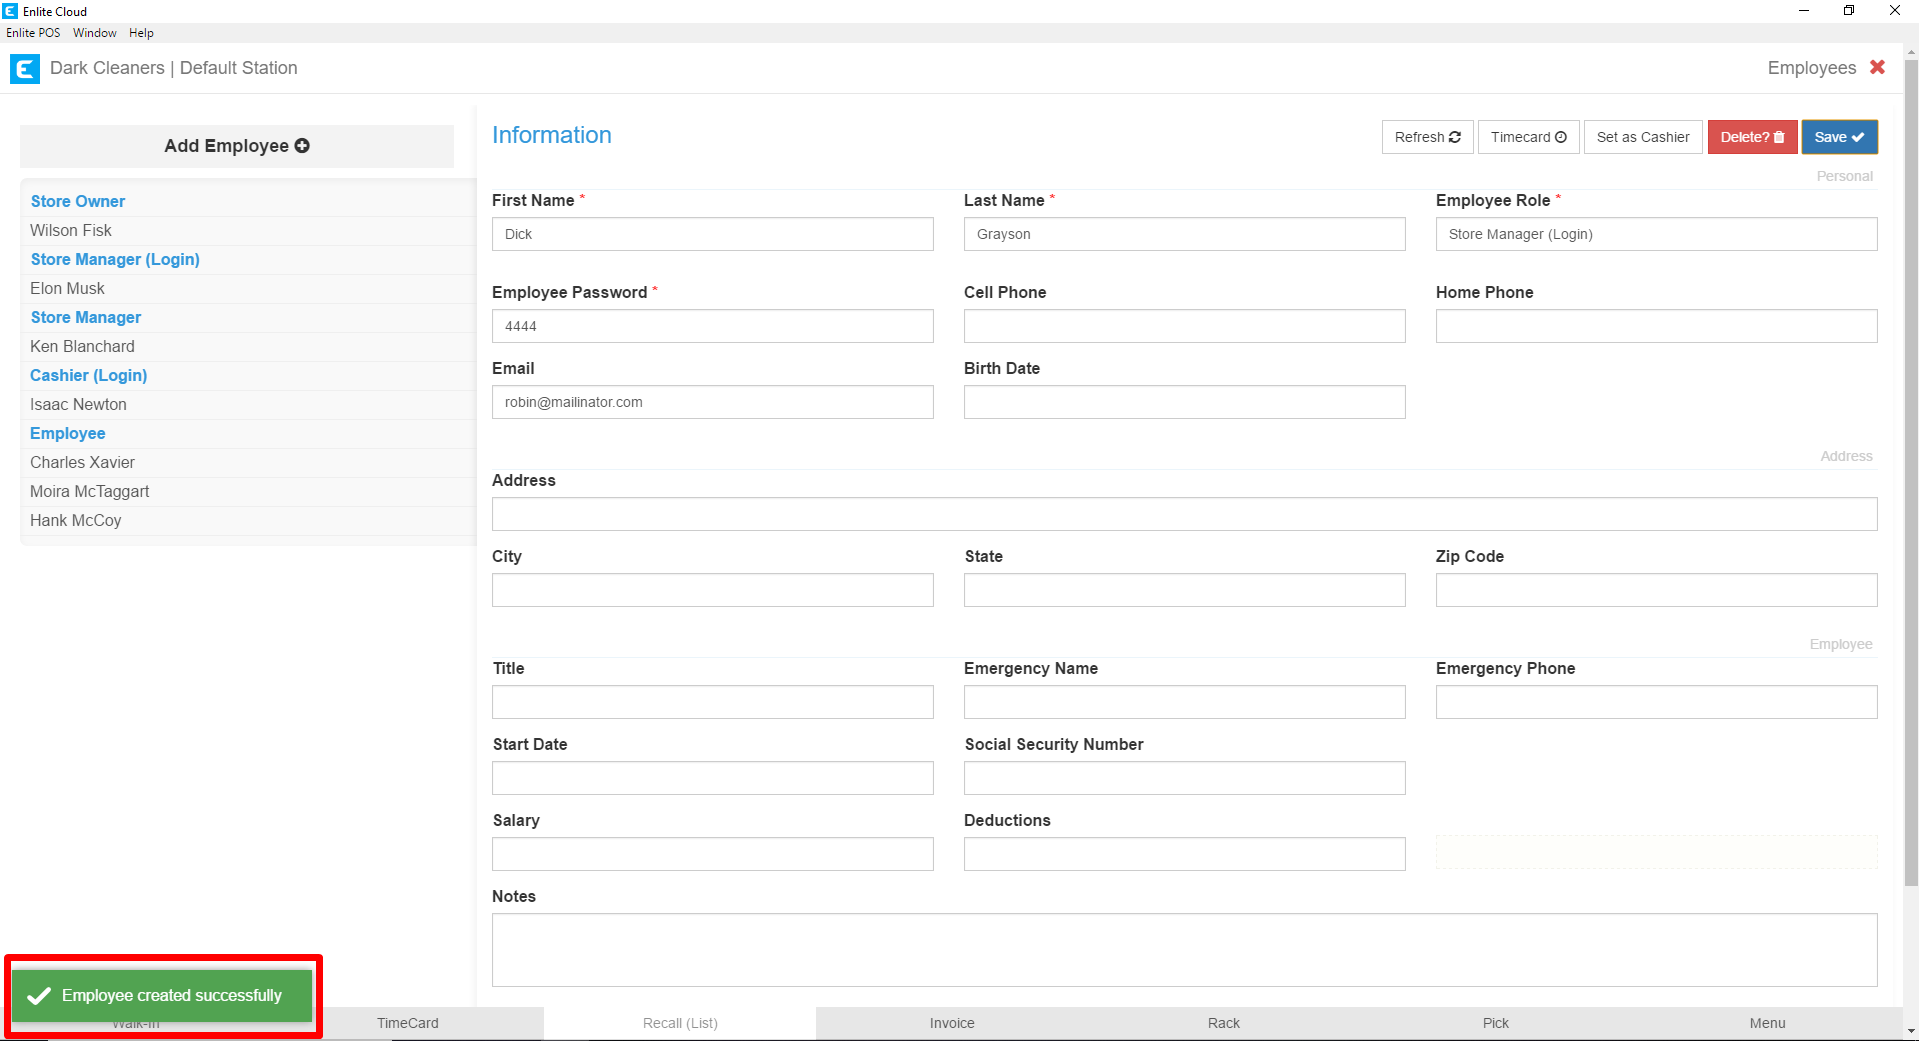The width and height of the screenshot is (1919, 1041).
Task: Click the Last Name field
Action: [x=1185, y=234]
